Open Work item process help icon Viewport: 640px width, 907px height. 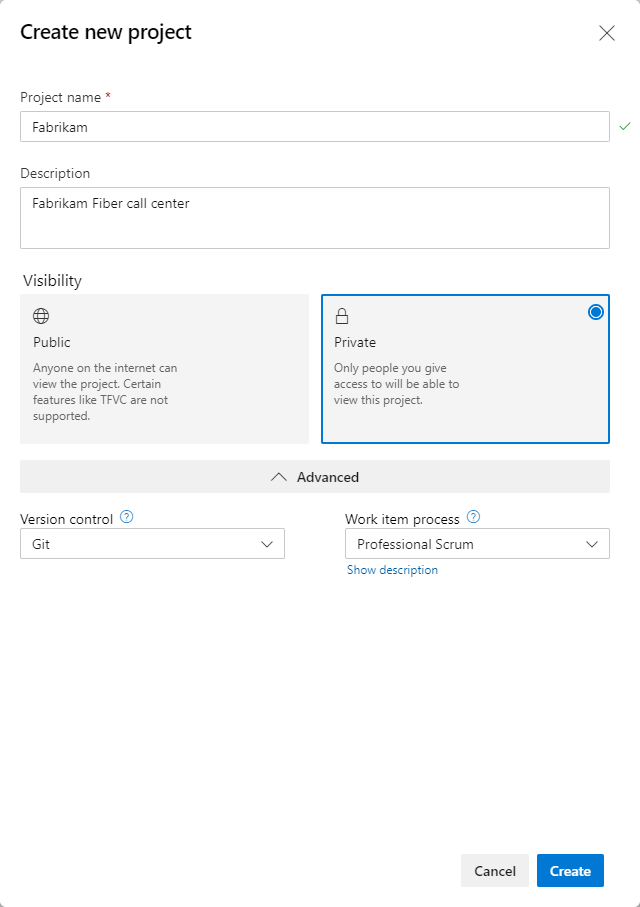[x=473, y=517]
